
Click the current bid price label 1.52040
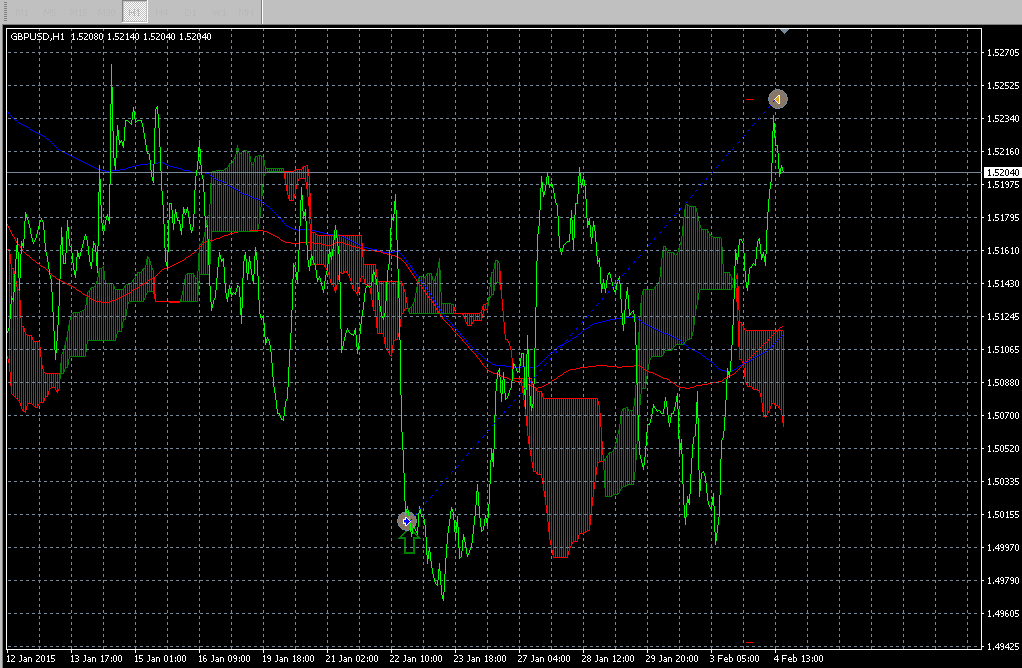tap(1002, 173)
